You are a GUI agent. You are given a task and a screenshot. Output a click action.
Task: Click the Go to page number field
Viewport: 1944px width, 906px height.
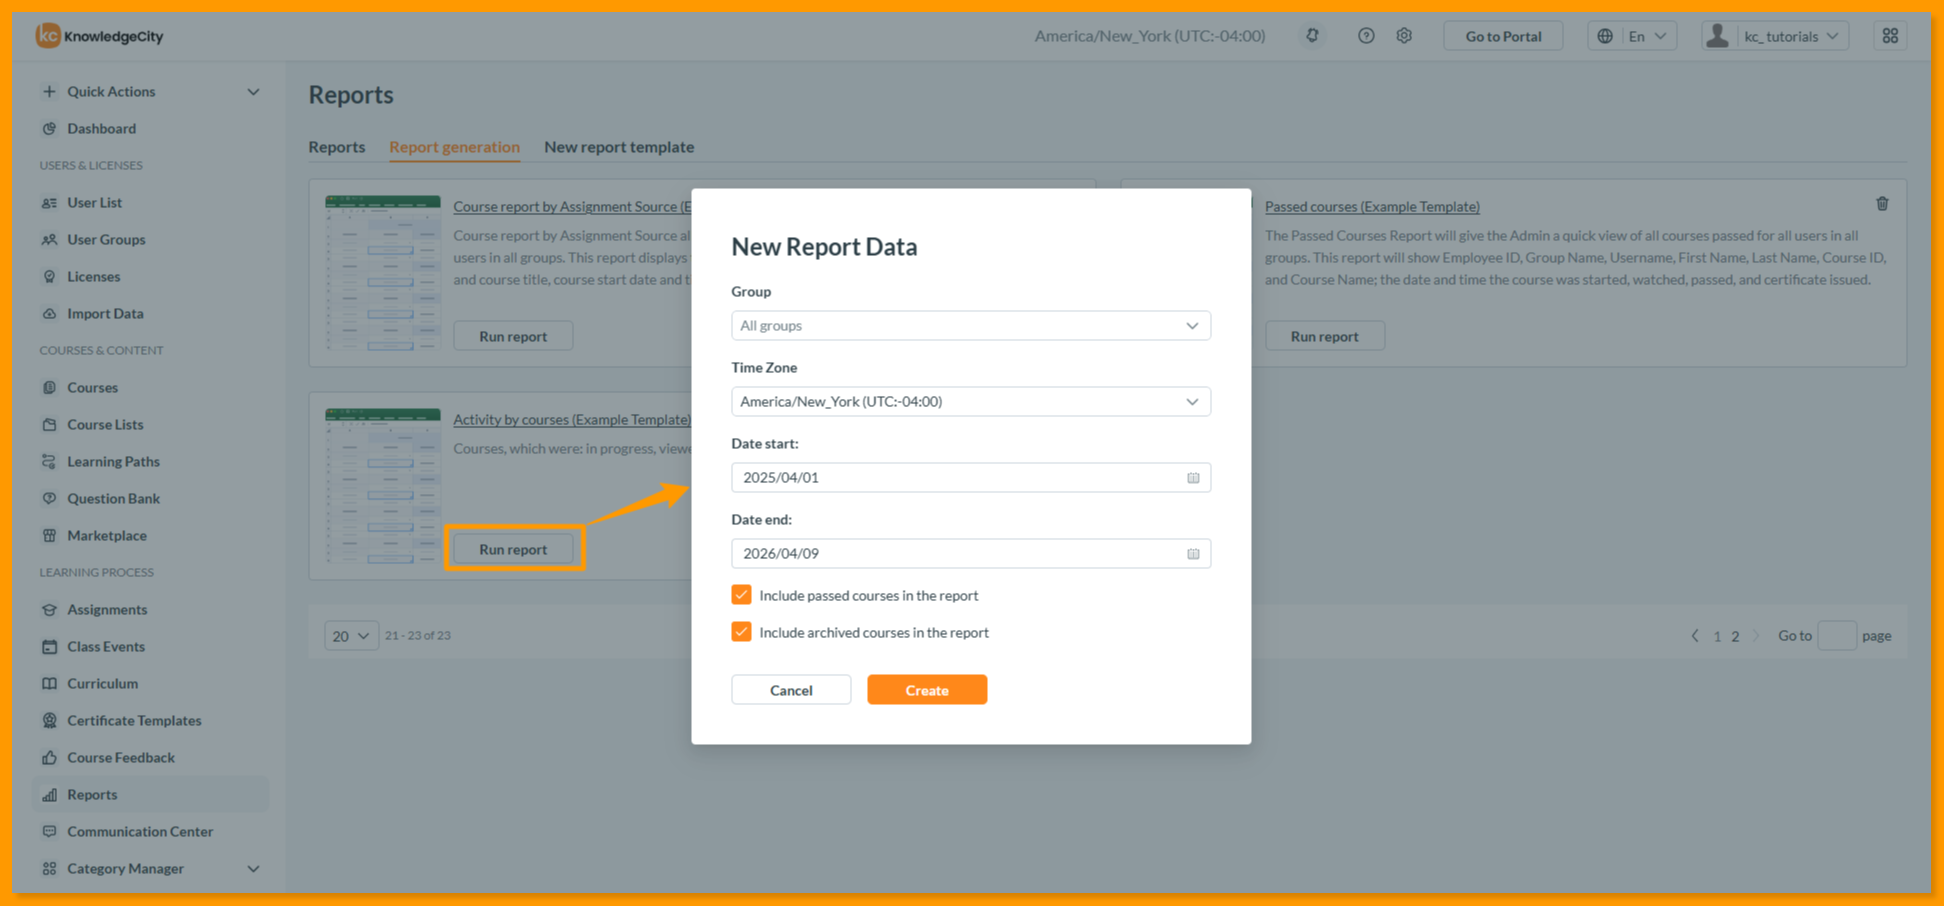[x=1836, y=636]
